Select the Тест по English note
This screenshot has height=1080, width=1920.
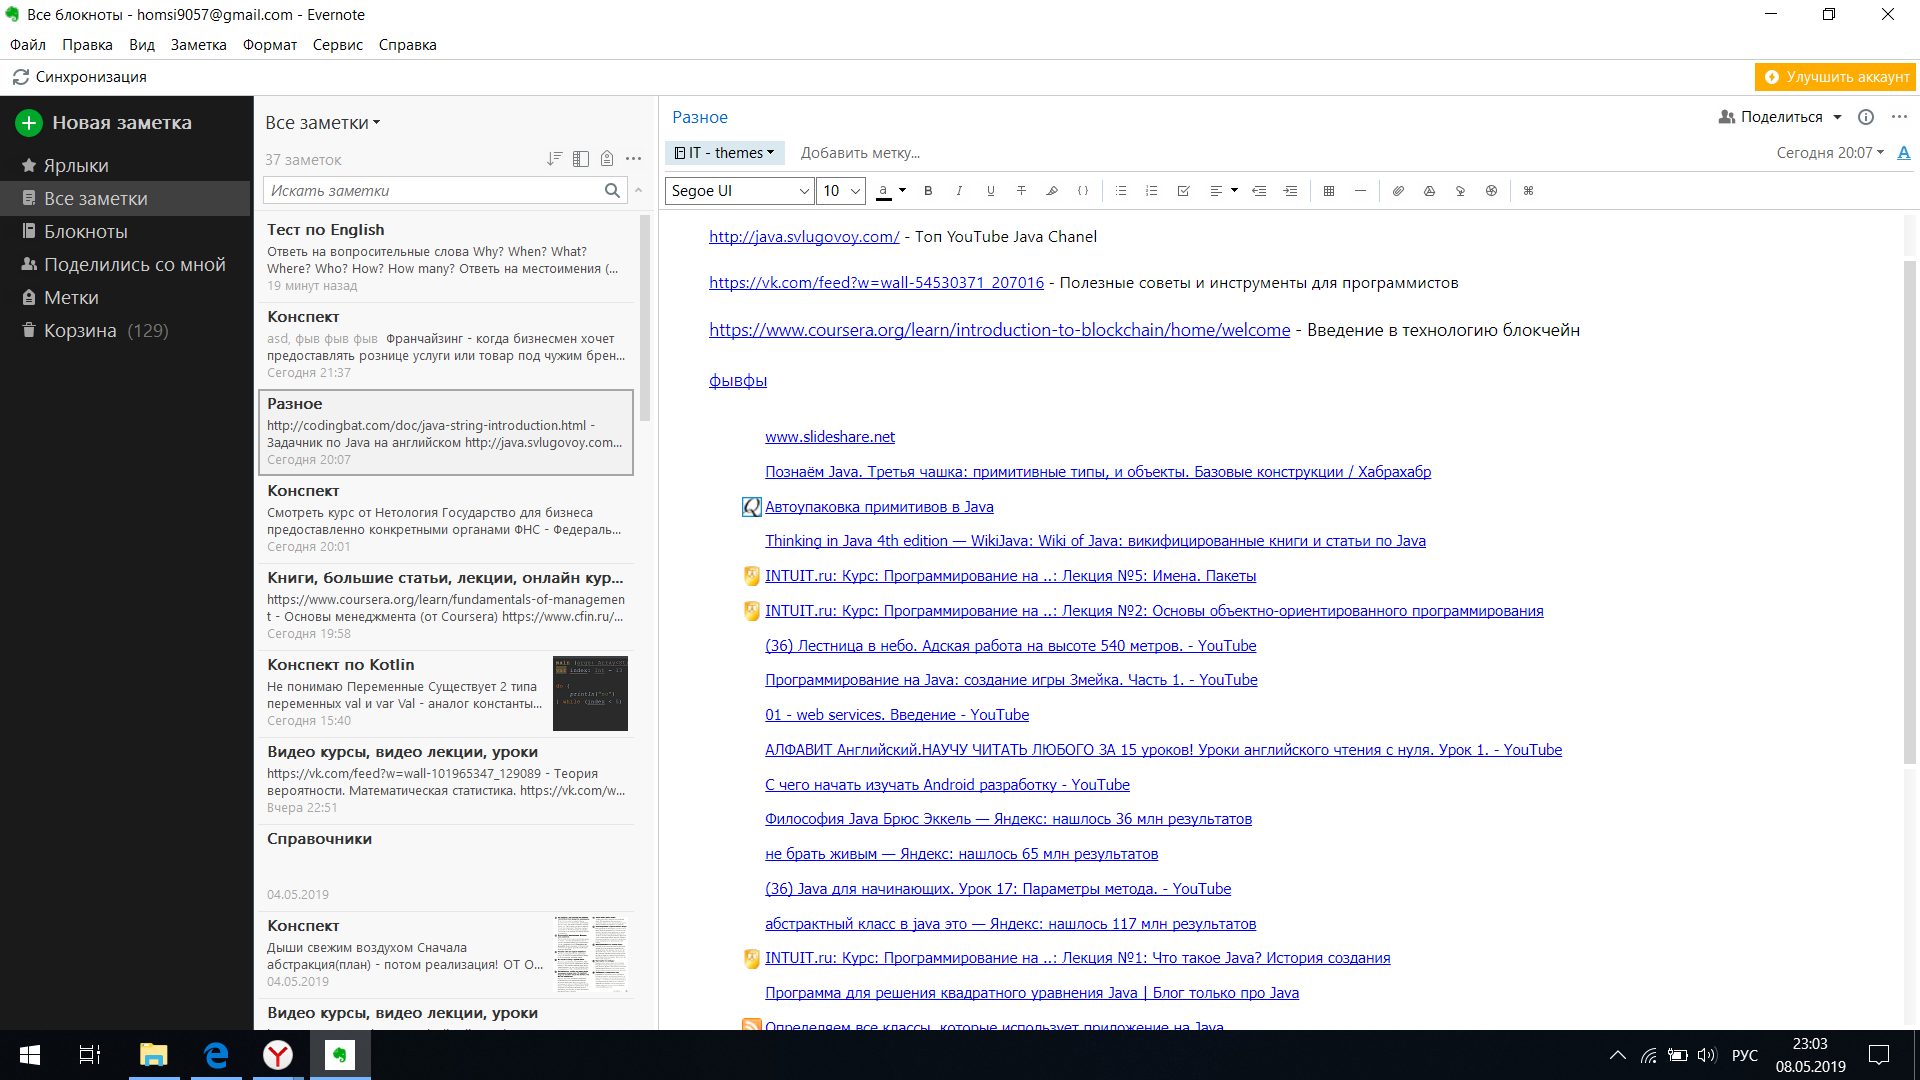446,257
